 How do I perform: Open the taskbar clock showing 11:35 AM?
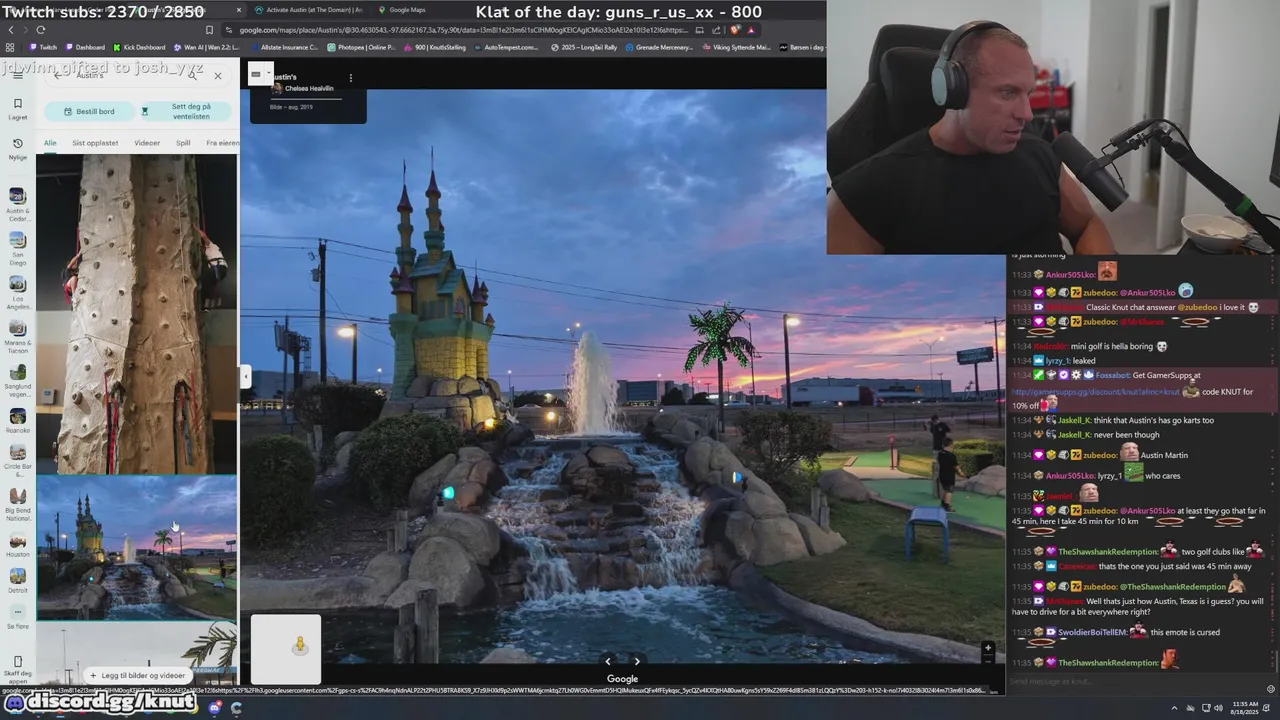tap(1246, 708)
